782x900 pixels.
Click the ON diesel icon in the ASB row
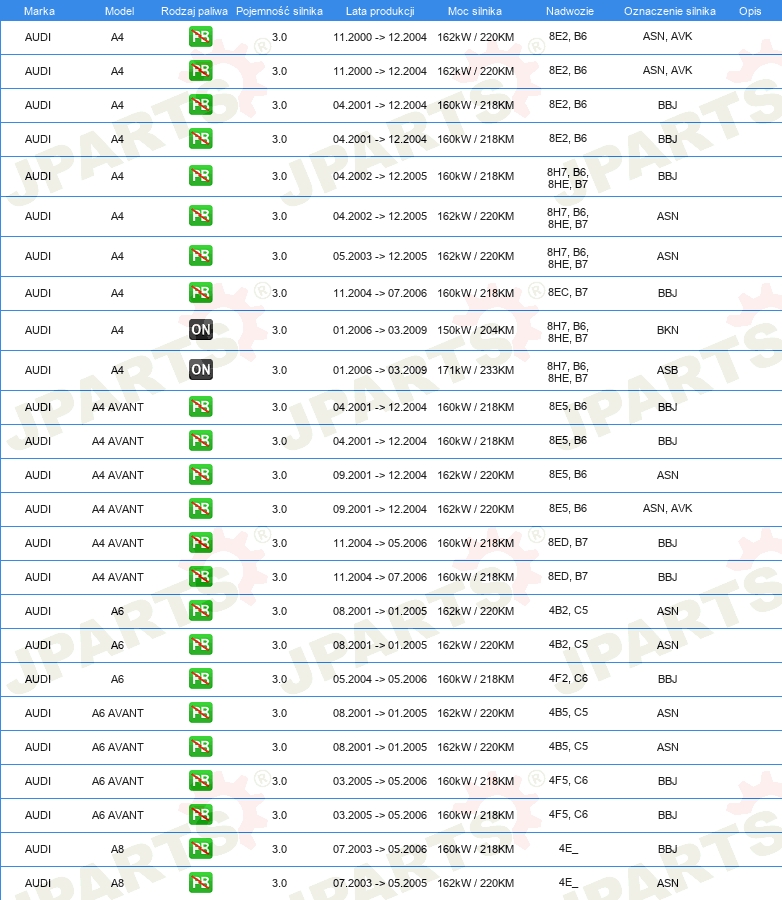[200, 370]
